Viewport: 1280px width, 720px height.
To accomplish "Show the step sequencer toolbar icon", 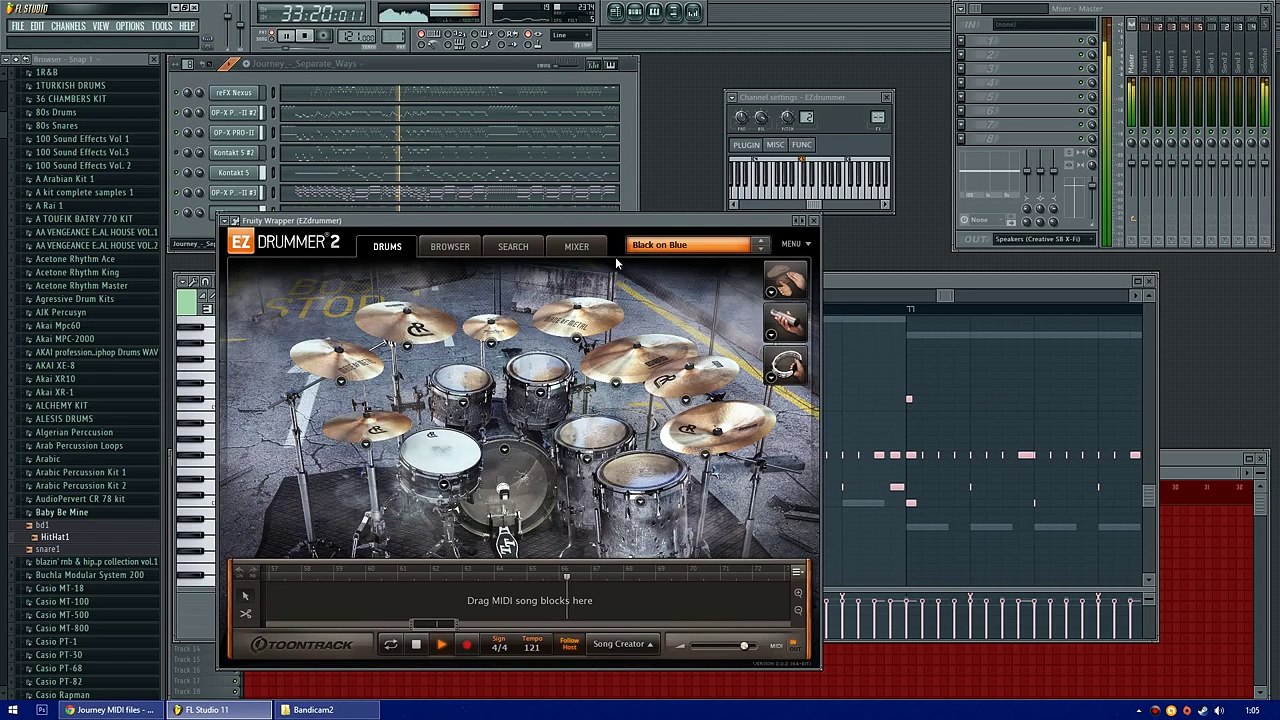I will pyautogui.click(x=635, y=12).
